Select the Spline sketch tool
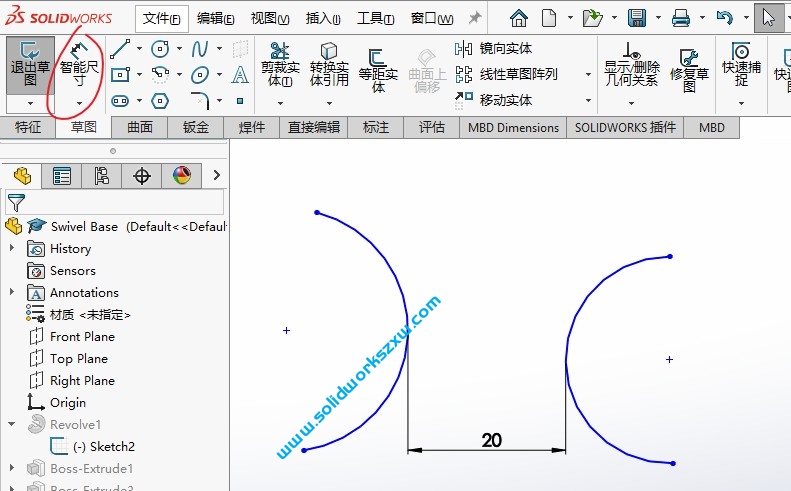This screenshot has height=491, width=791. (200, 49)
